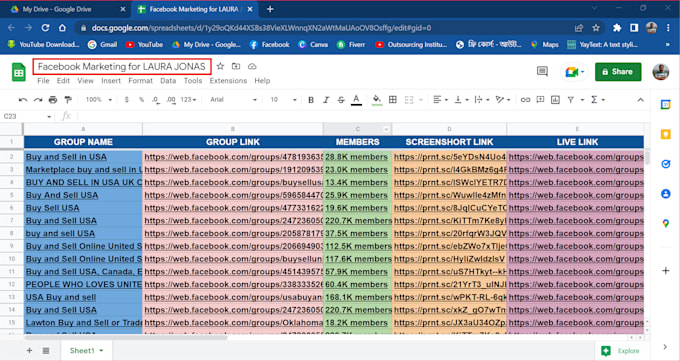Click the Move to folder icon
Screen dimensions: 680x361
(x=236, y=66)
